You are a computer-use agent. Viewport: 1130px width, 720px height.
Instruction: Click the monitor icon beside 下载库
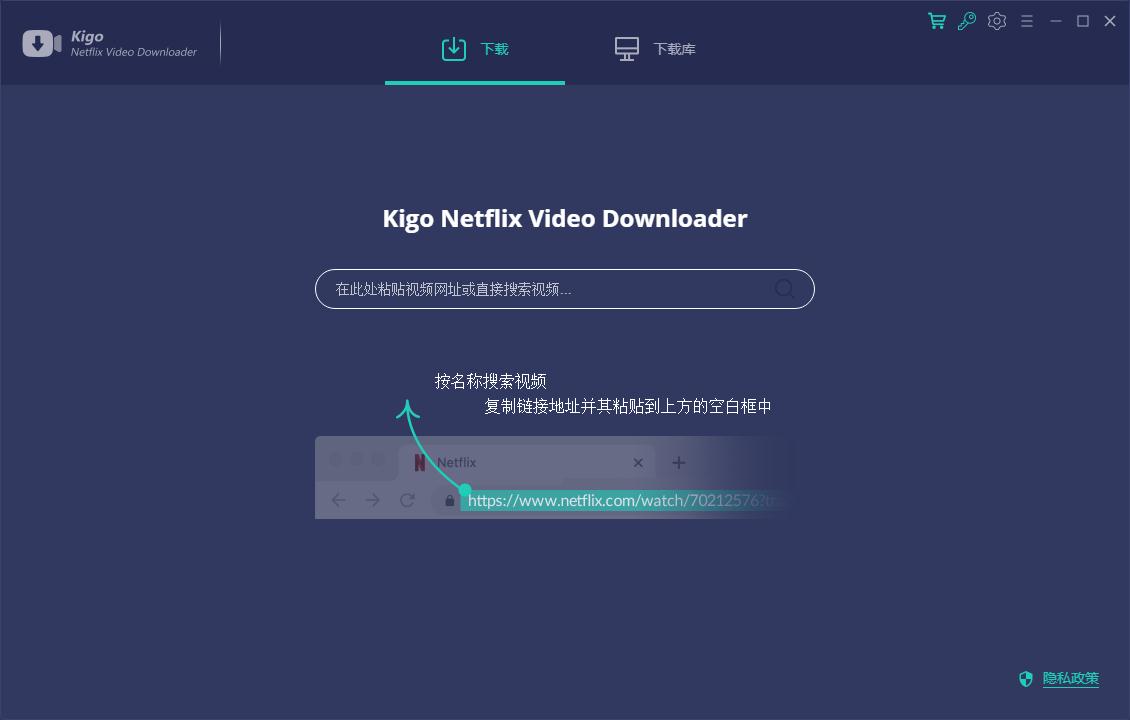[626, 47]
